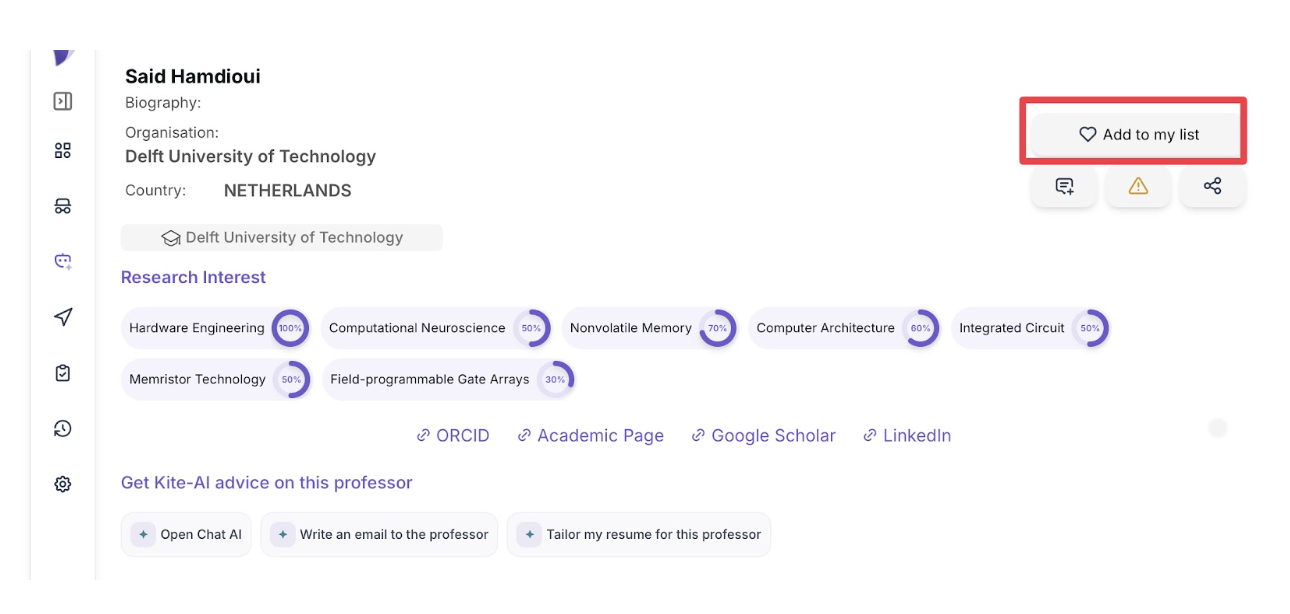The height and width of the screenshot is (614, 1290).
Task: Open settings gear in sidebar
Action: [x=63, y=484]
